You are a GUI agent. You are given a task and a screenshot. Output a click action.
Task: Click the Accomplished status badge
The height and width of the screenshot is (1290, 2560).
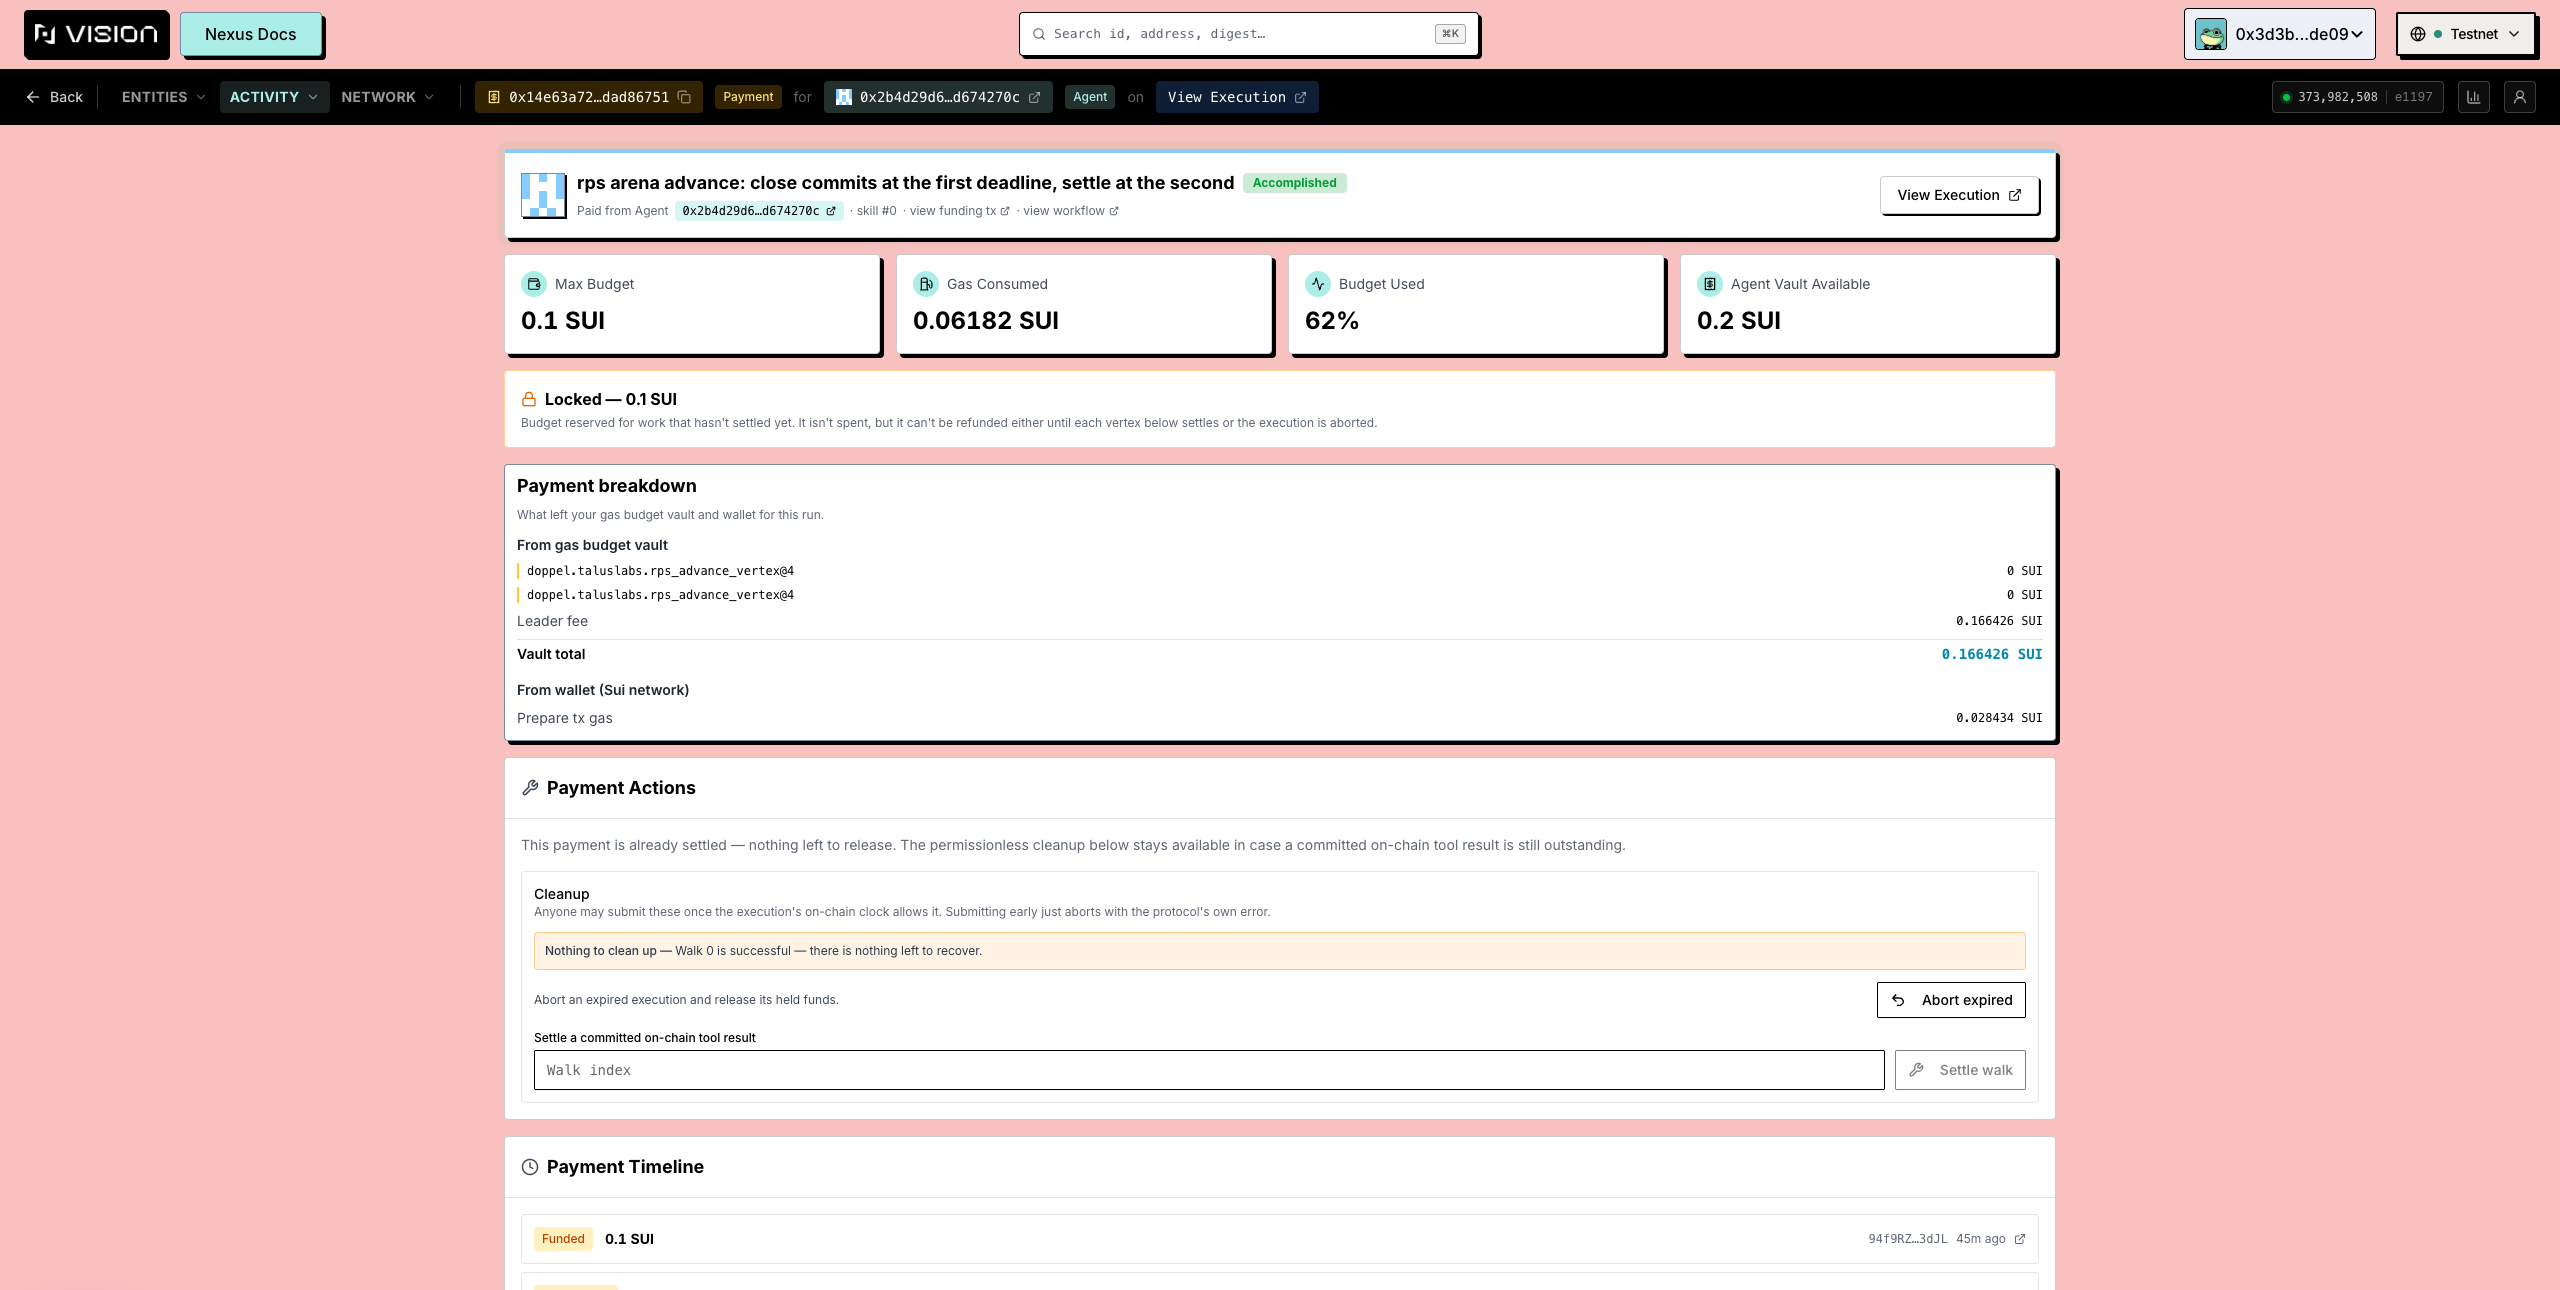[x=1294, y=183]
